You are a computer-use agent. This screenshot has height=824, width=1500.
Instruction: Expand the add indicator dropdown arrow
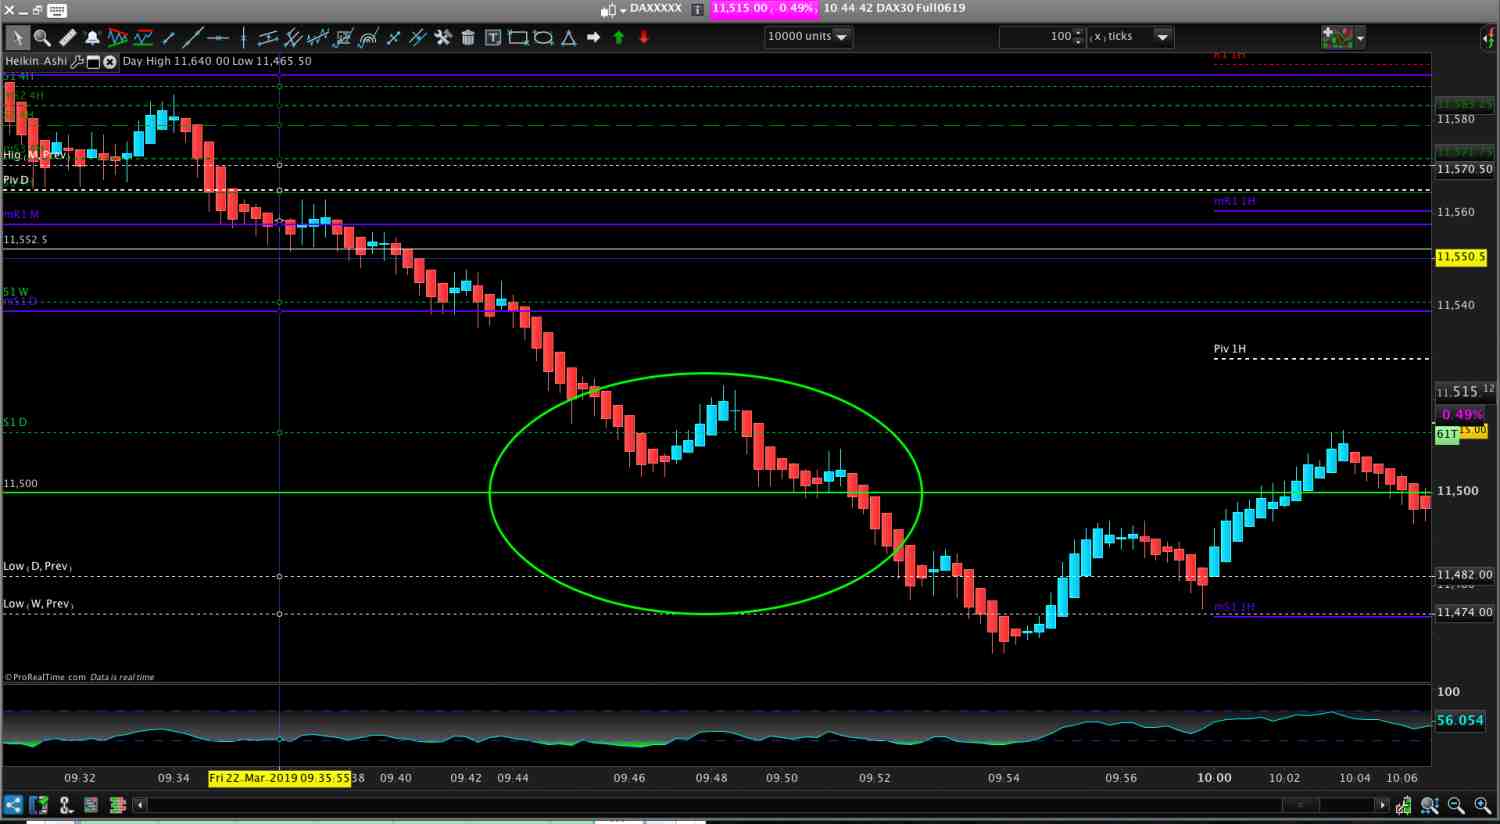click(x=1360, y=38)
